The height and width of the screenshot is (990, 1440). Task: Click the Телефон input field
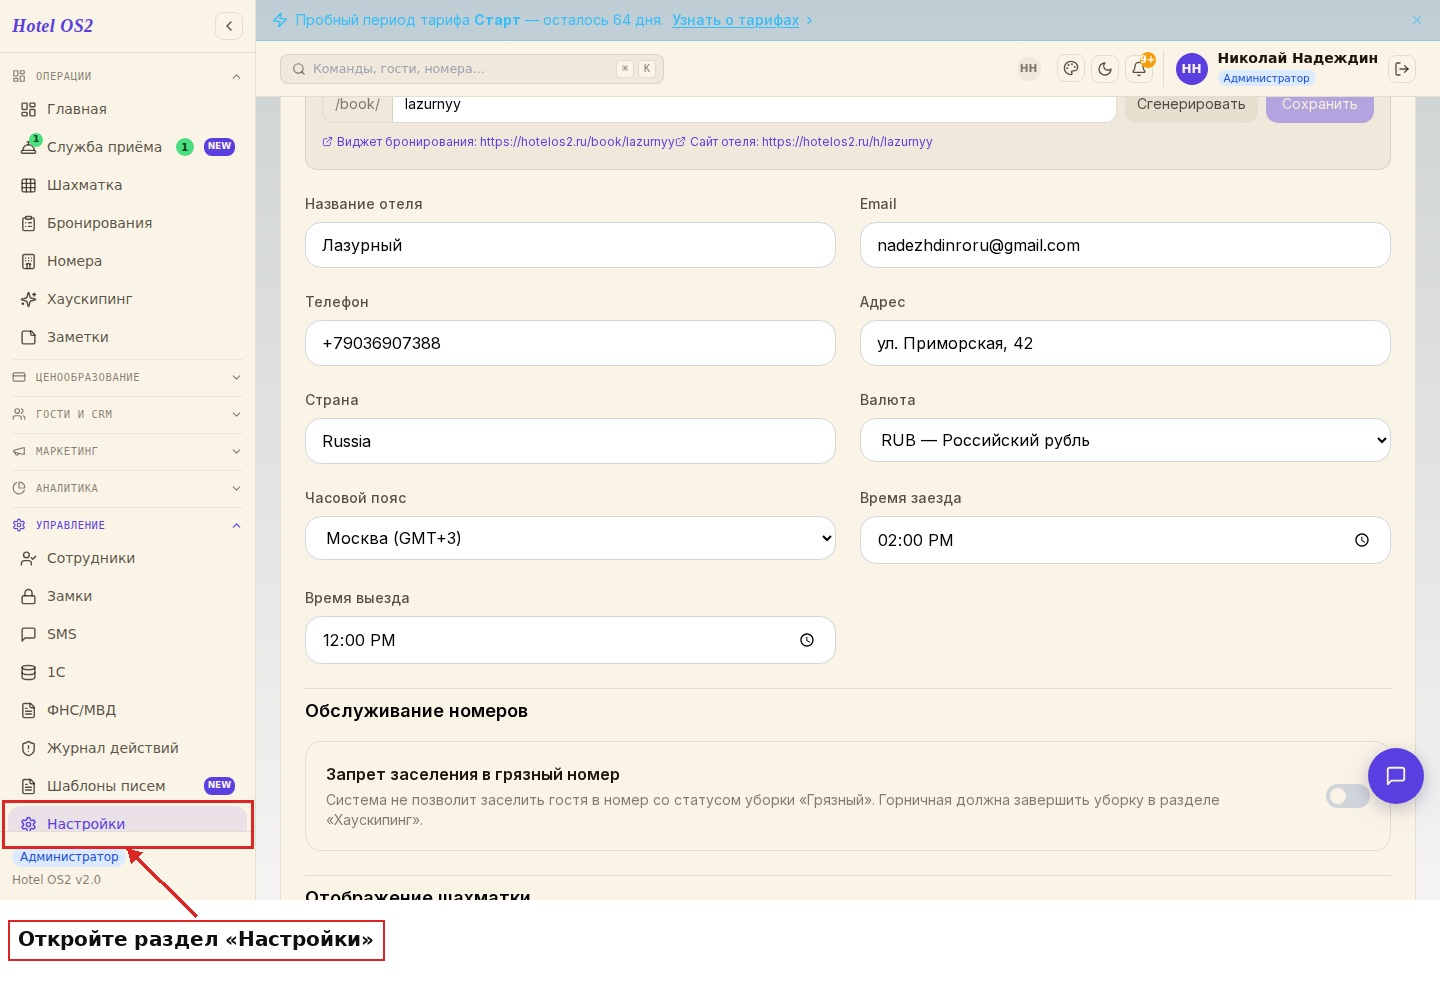tap(570, 343)
